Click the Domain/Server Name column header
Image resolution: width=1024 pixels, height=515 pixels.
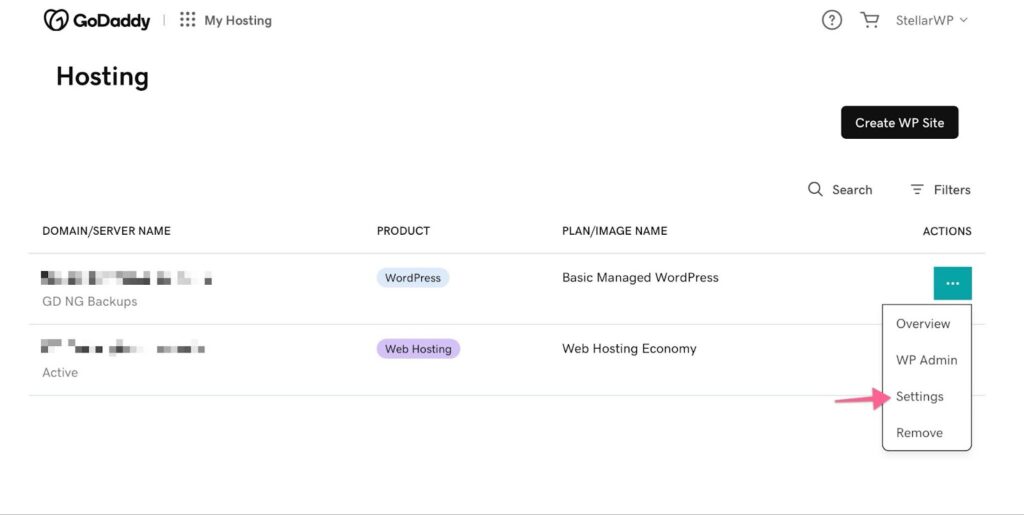[106, 231]
